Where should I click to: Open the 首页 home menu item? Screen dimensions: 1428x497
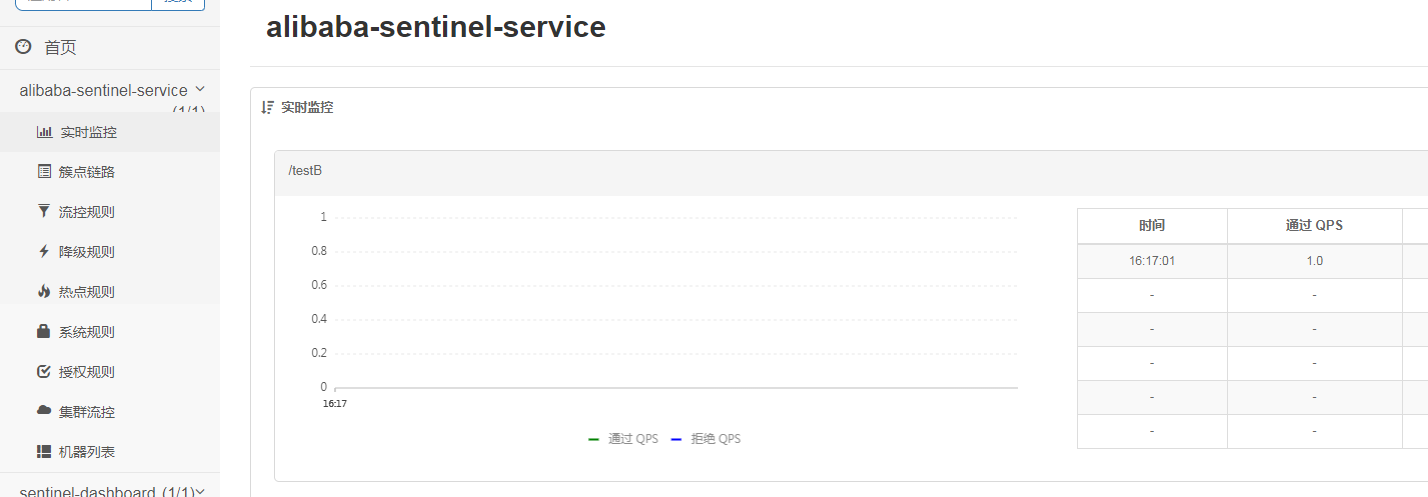60,48
